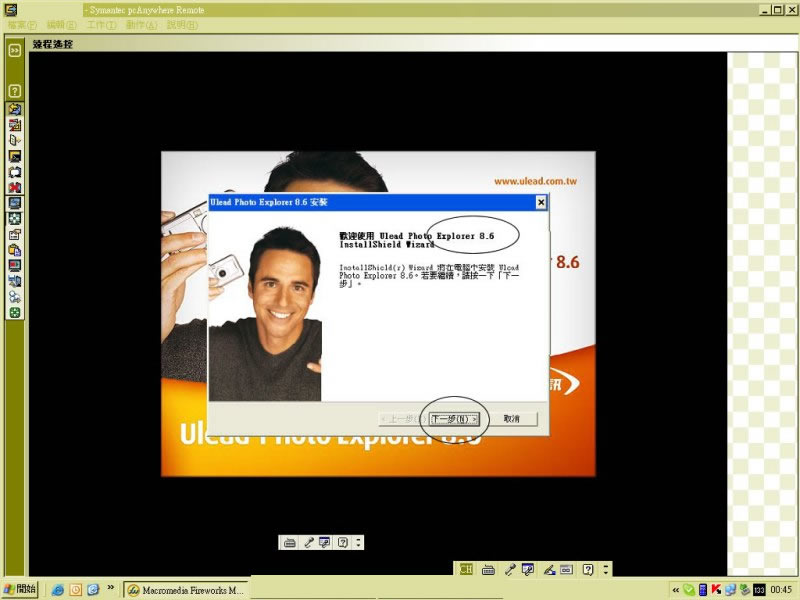This screenshot has width=800, height=600.
Task: Click the red X end session sidebar icon
Action: coord(15,187)
